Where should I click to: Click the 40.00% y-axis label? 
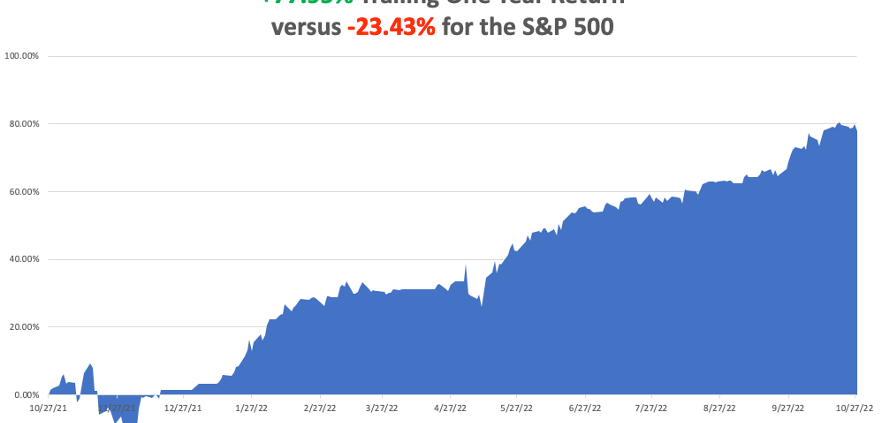tap(23, 259)
